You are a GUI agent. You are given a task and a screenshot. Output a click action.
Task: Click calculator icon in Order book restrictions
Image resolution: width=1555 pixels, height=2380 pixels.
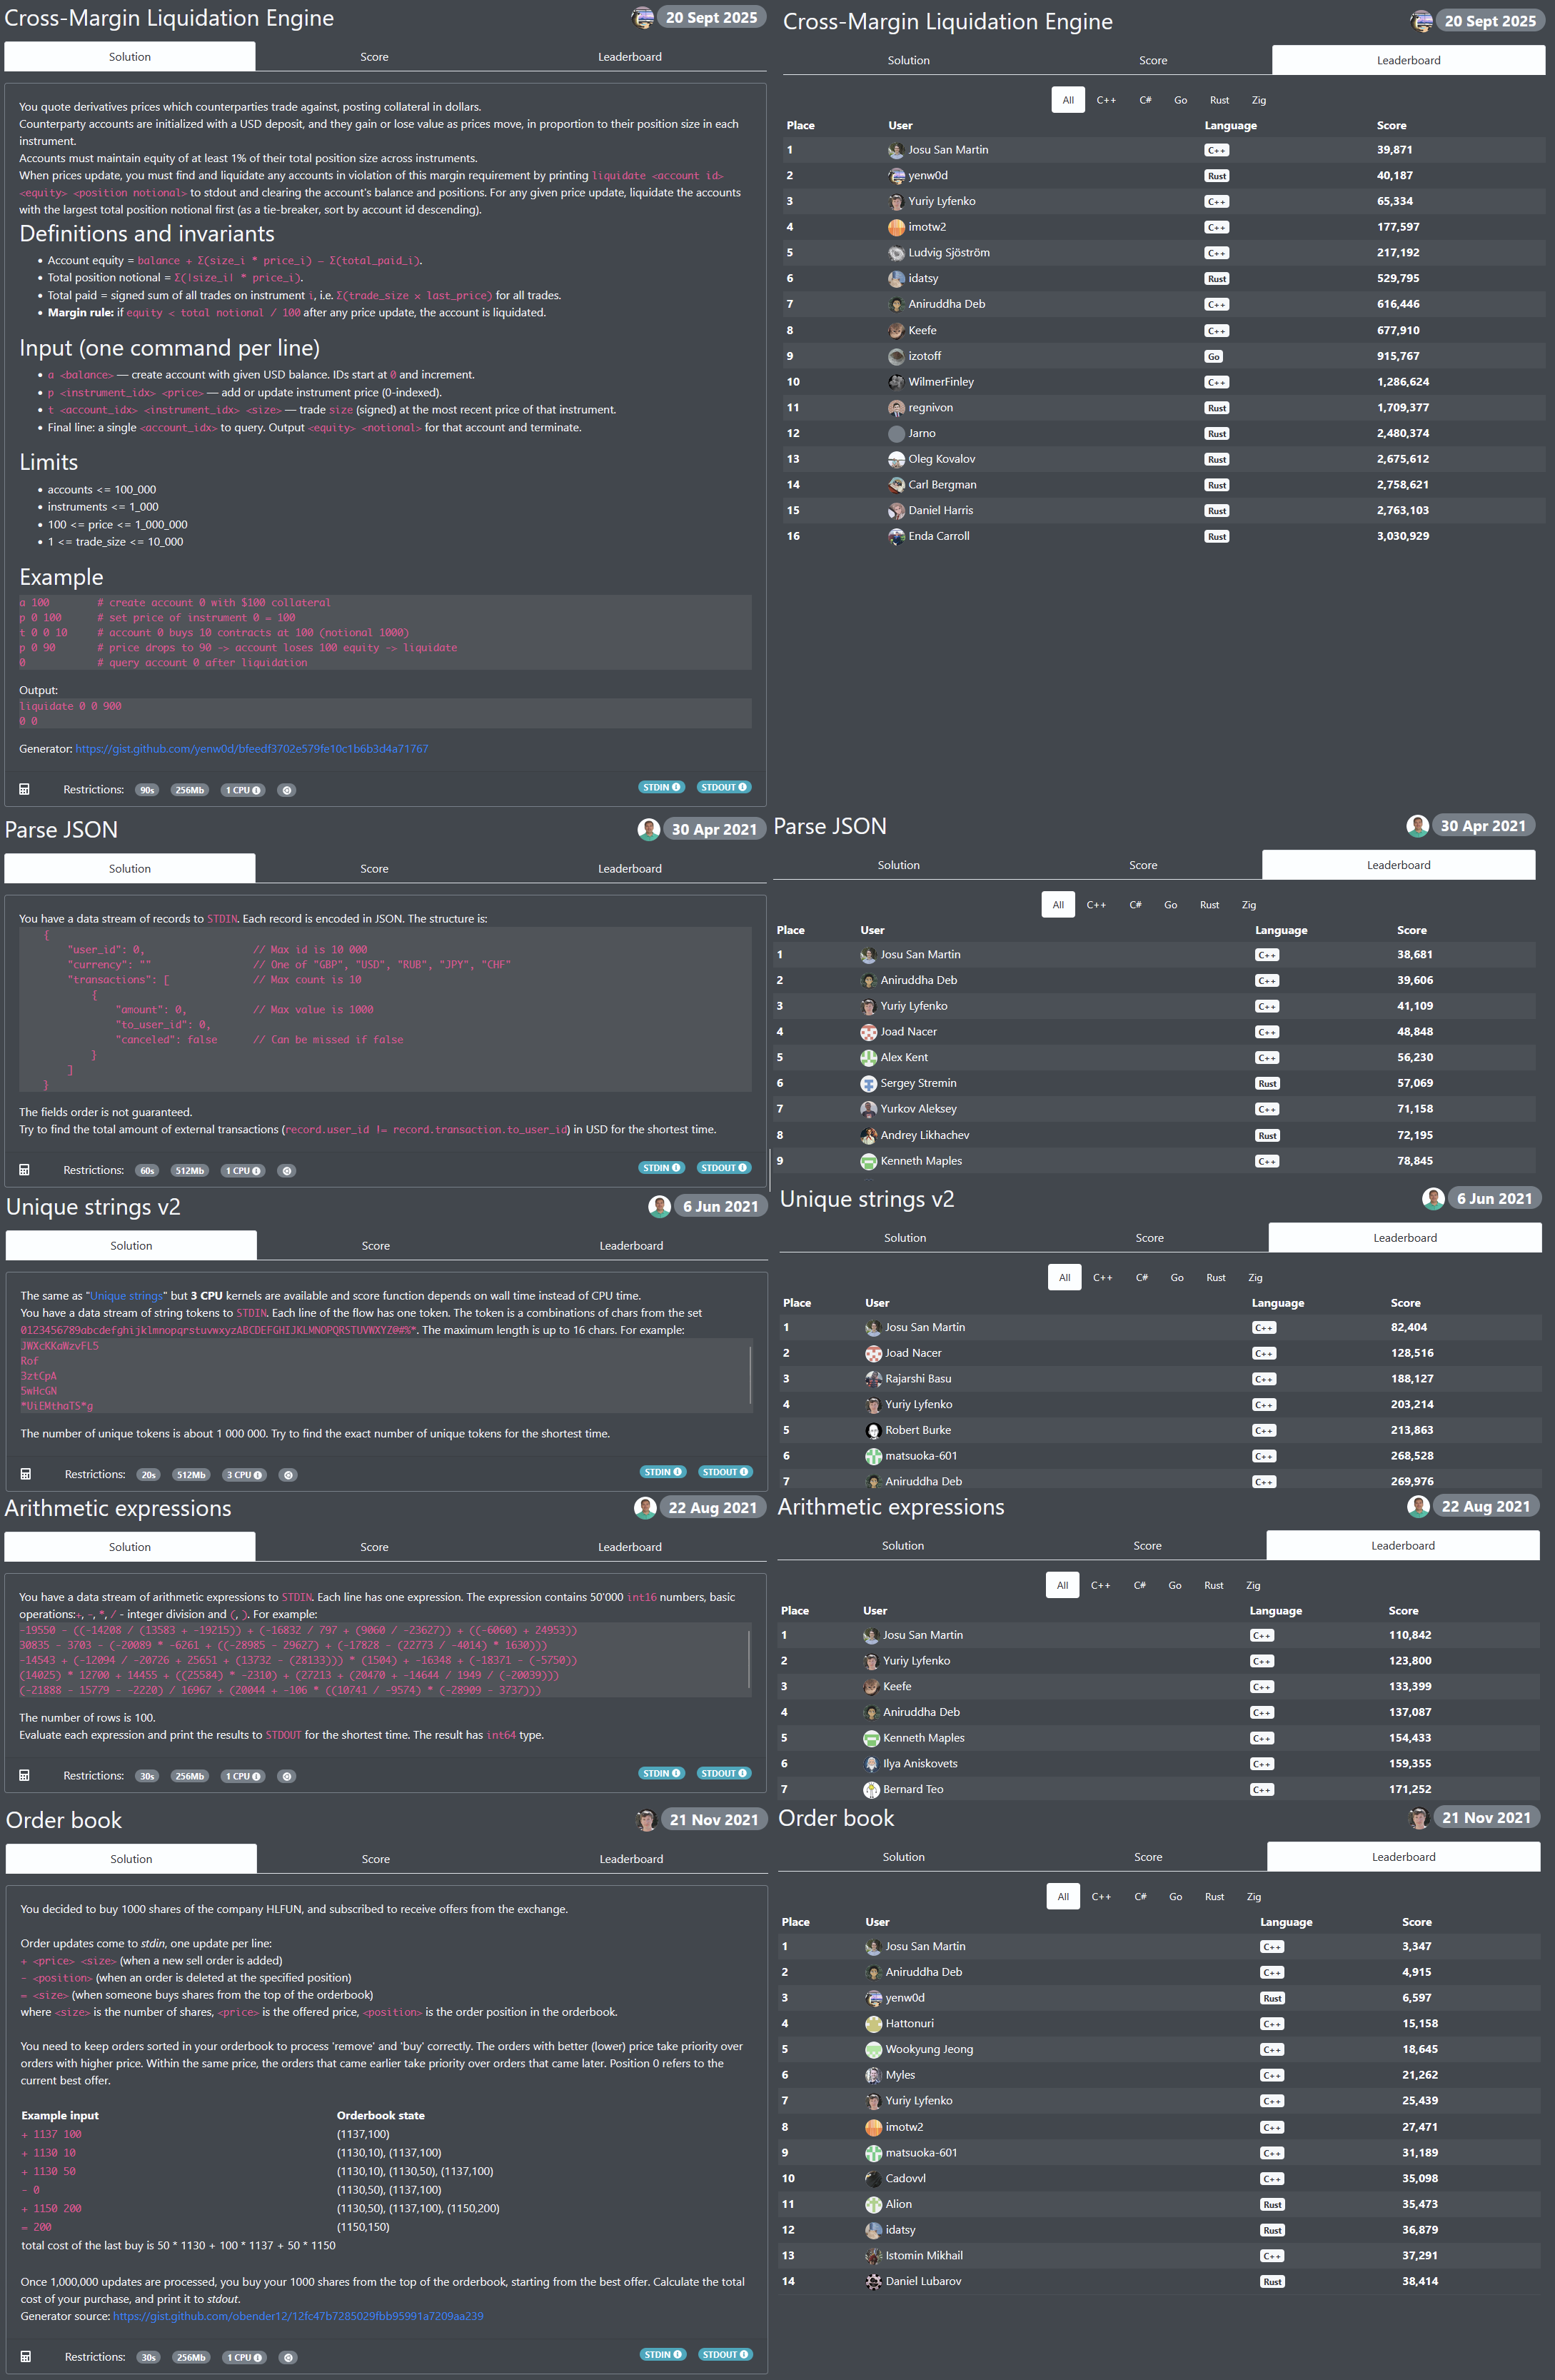[x=26, y=2357]
